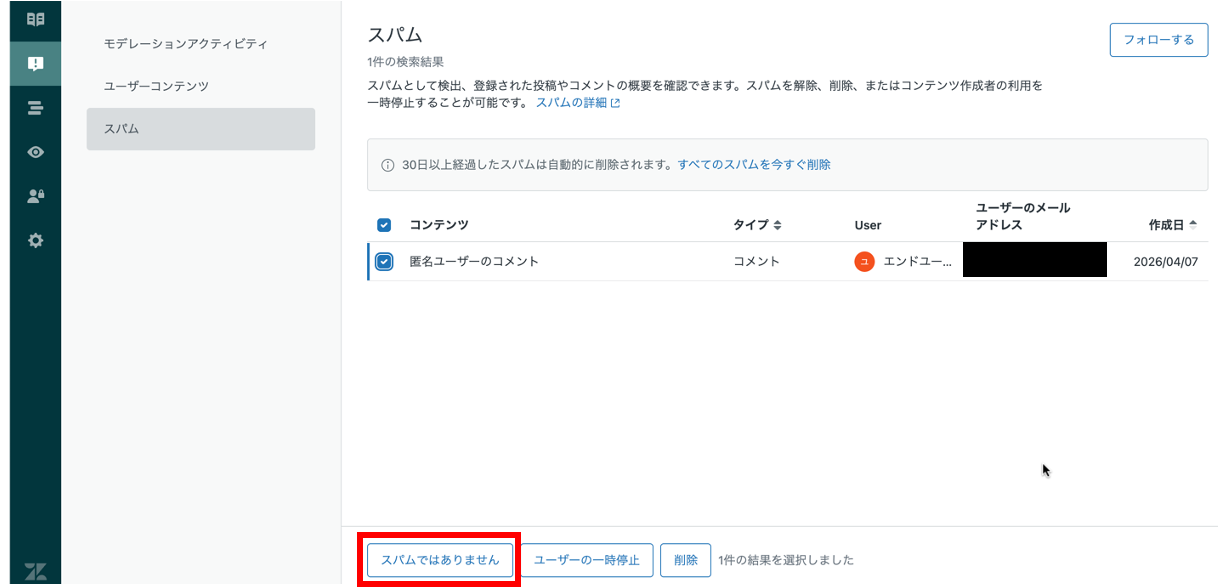Image resolution: width=1218 pixels, height=588 pixels.
Task: Open the Arrange content lines icon
Action: click(35, 108)
